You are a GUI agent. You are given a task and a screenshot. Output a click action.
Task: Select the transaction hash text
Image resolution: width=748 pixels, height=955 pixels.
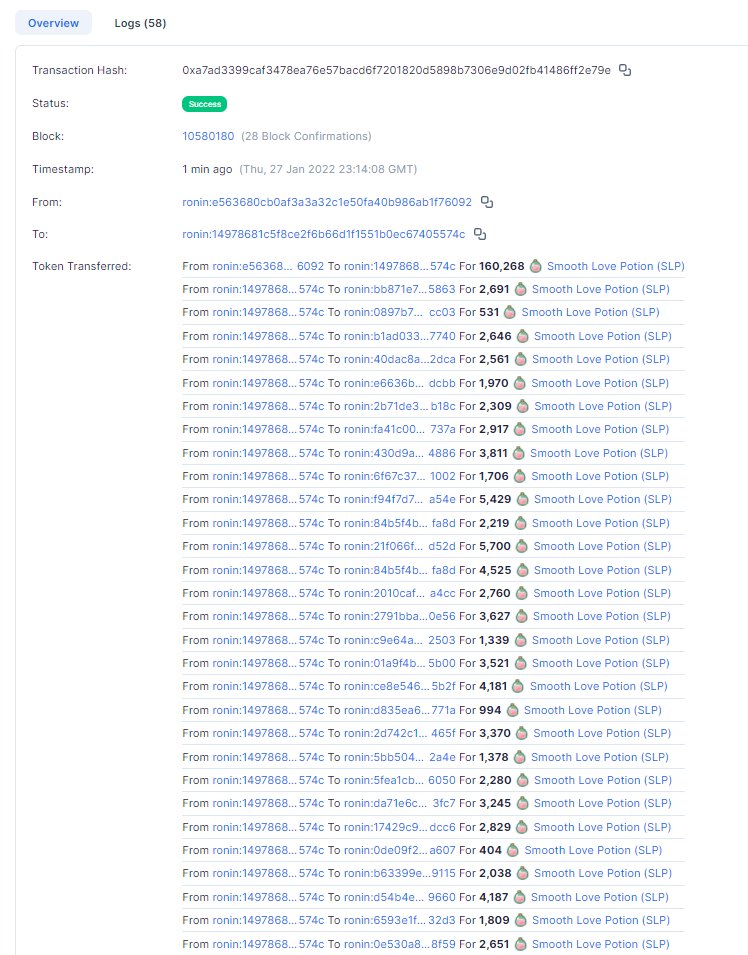pyautogui.click(x=397, y=70)
